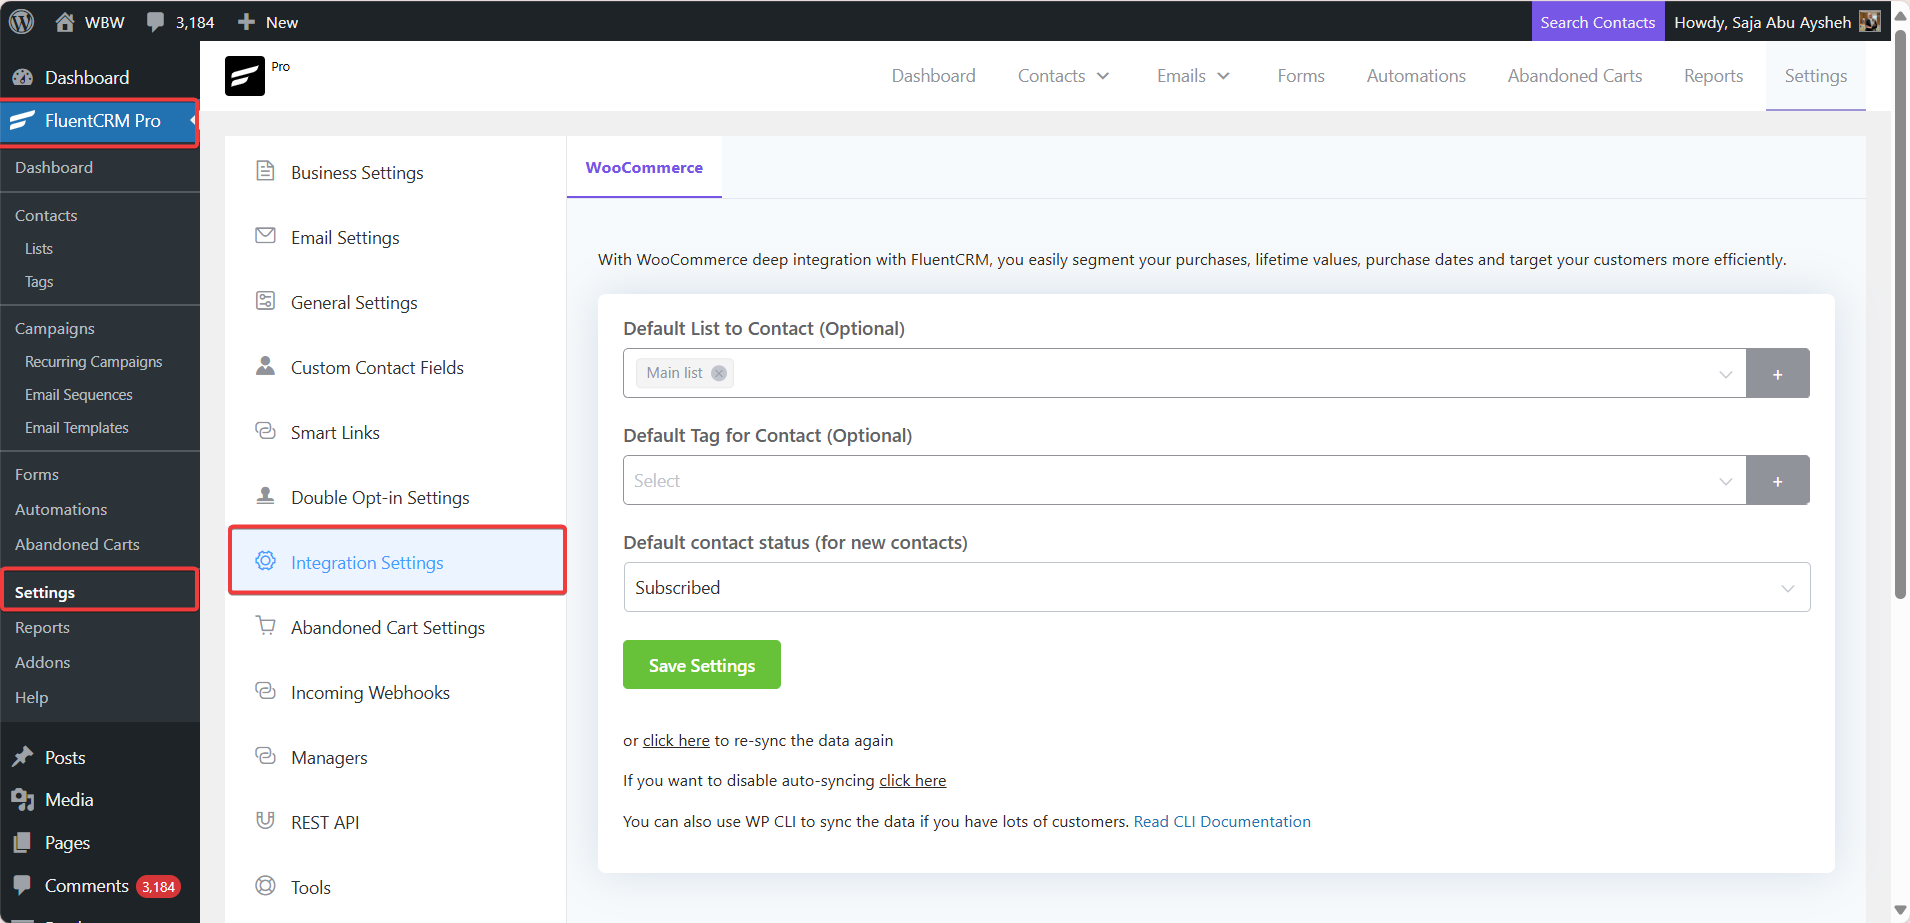The image size is (1910, 923).
Task: Open Lists under Contacts in sidebar
Action: [x=39, y=248]
